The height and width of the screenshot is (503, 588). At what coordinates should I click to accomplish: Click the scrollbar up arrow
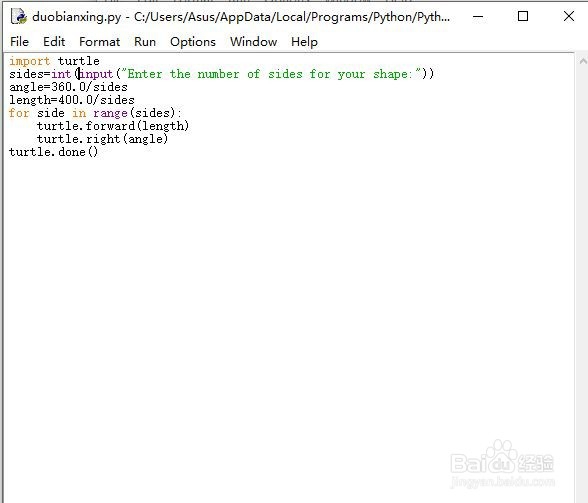(x=583, y=61)
